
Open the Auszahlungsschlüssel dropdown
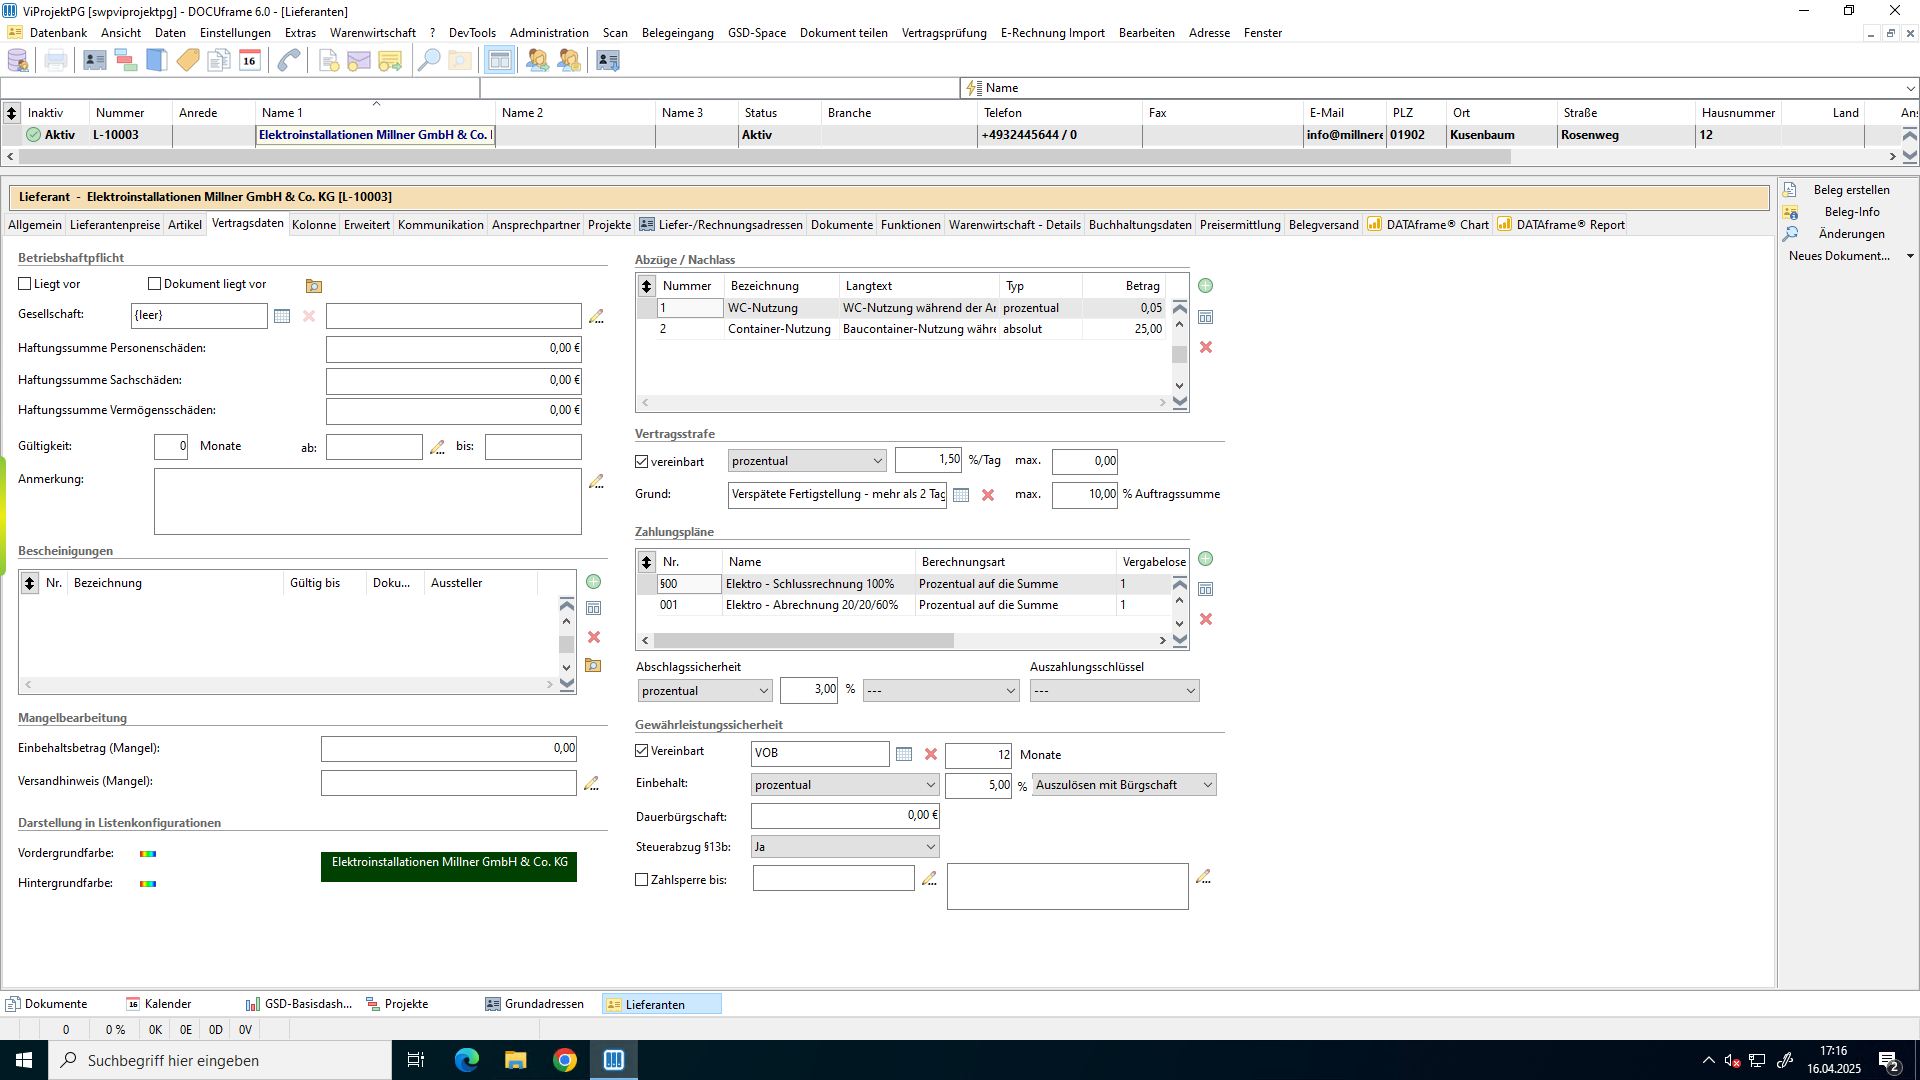tap(1114, 691)
